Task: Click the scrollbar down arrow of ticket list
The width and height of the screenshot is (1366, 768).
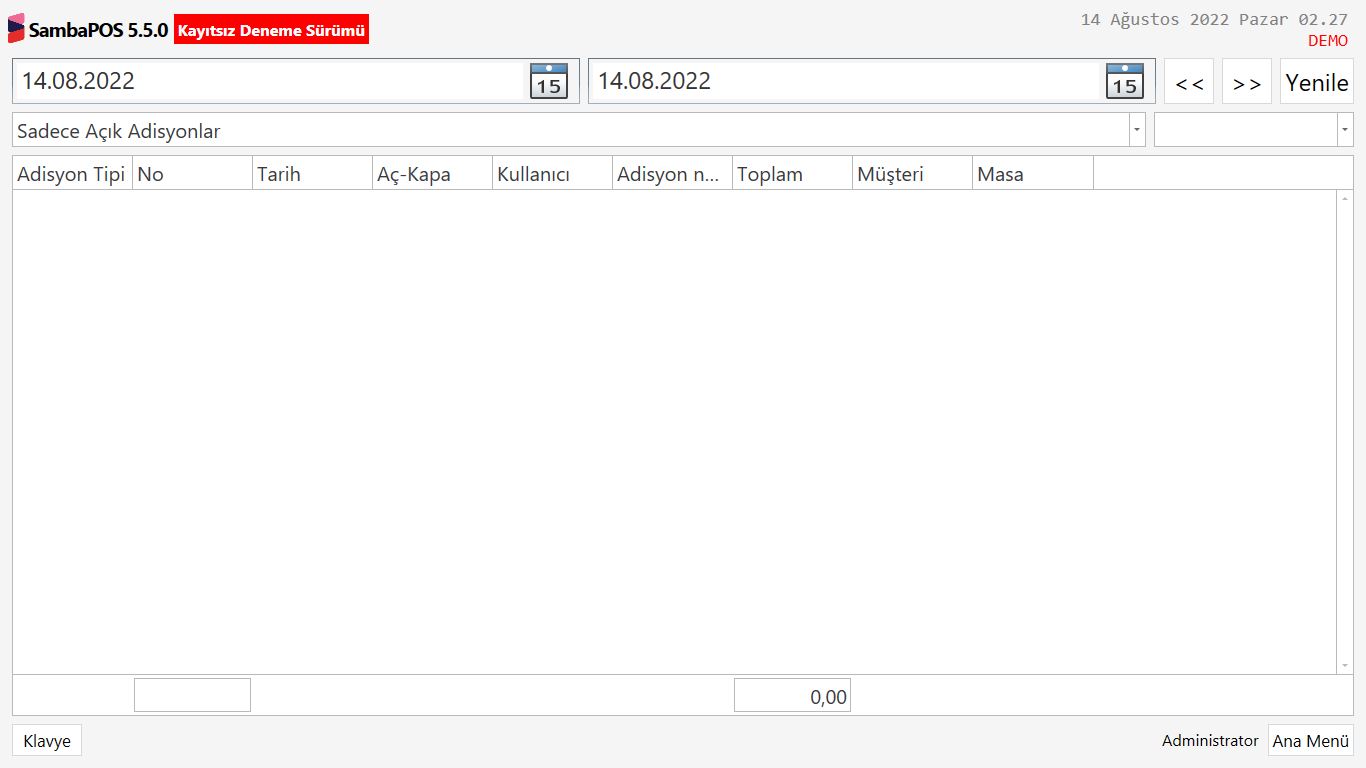Action: [x=1345, y=666]
